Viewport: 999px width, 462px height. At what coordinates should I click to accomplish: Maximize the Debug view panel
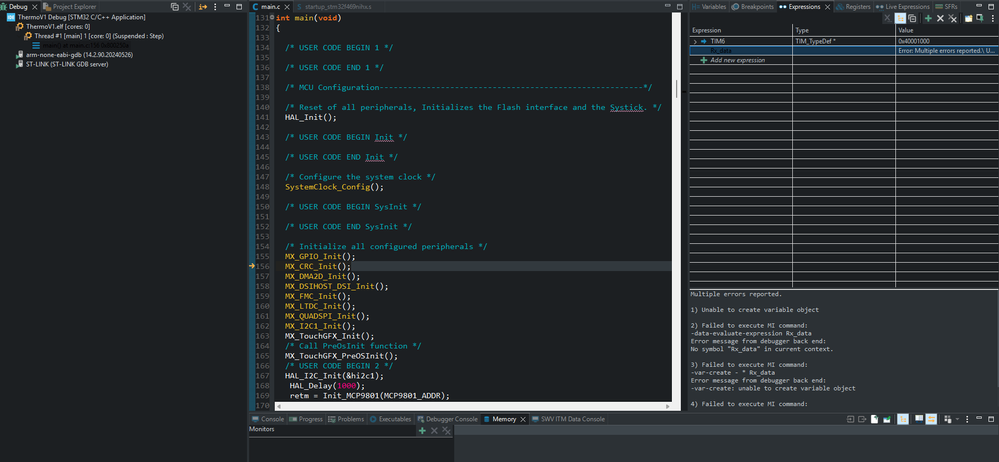(239, 6)
